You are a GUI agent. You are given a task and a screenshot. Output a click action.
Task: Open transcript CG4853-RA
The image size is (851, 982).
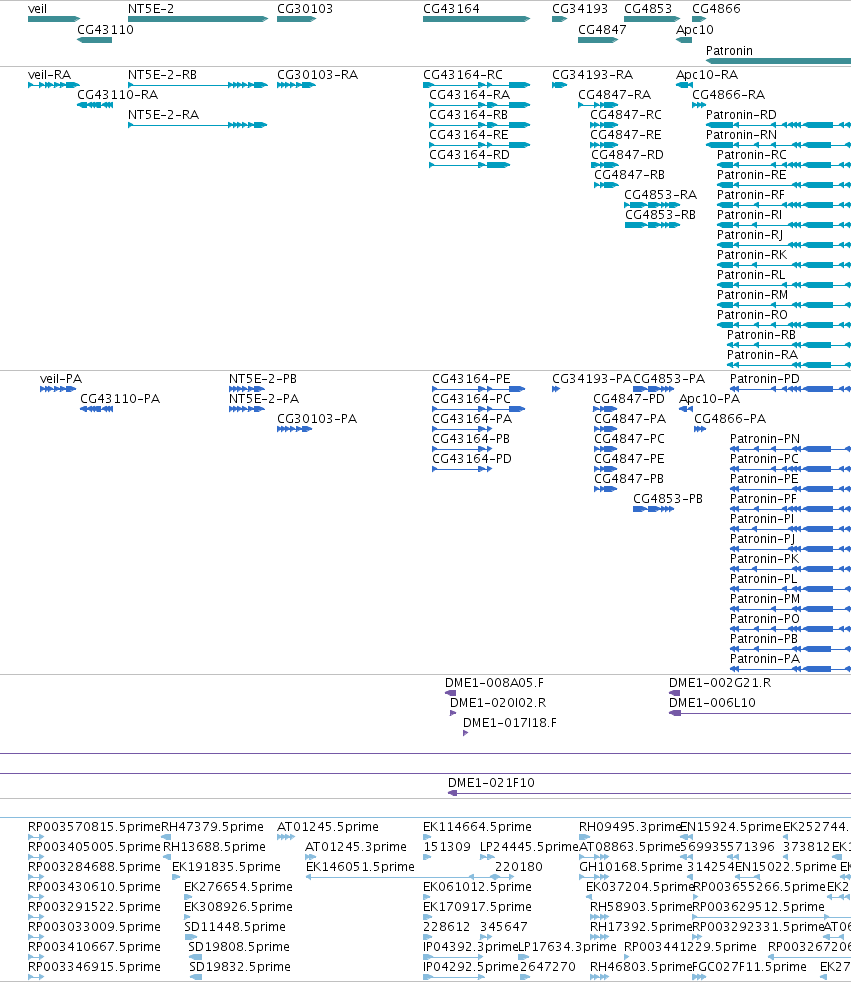pos(661,195)
